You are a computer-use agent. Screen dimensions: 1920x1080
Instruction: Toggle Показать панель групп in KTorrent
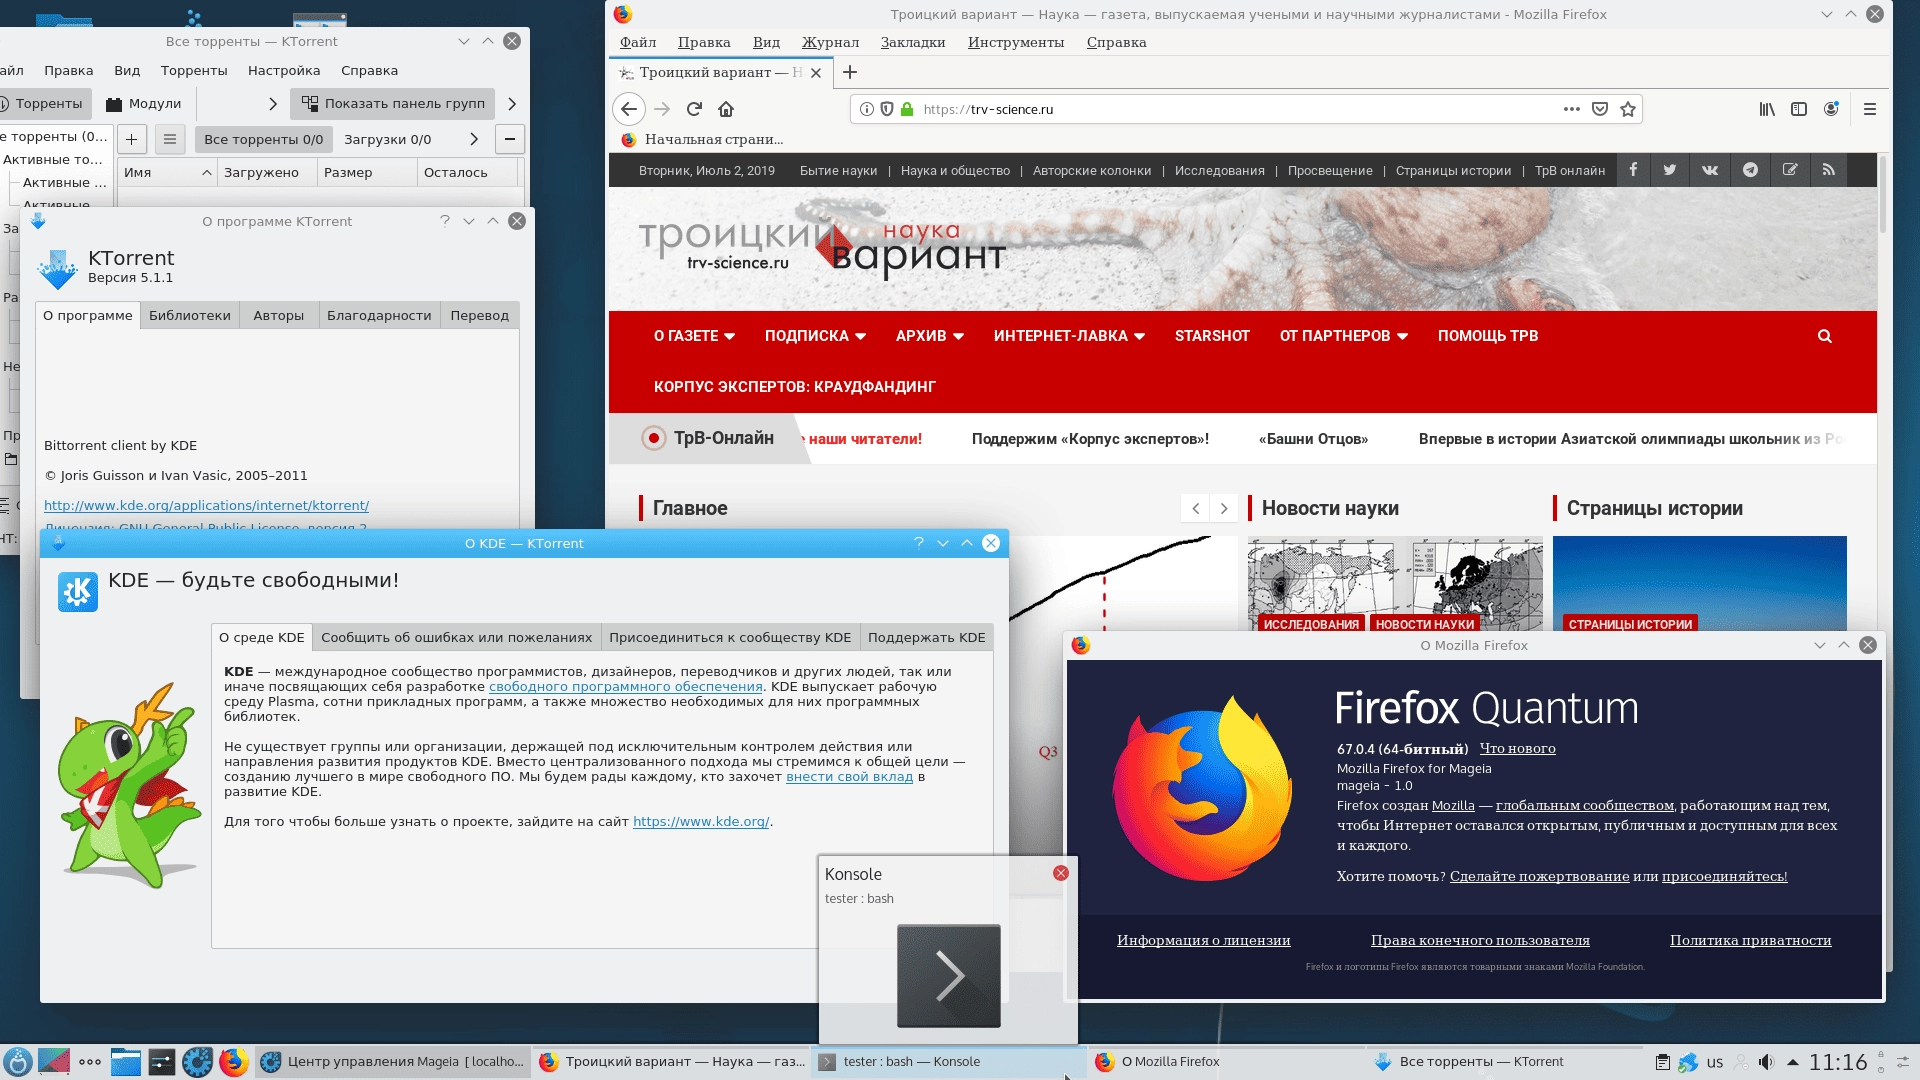393,104
